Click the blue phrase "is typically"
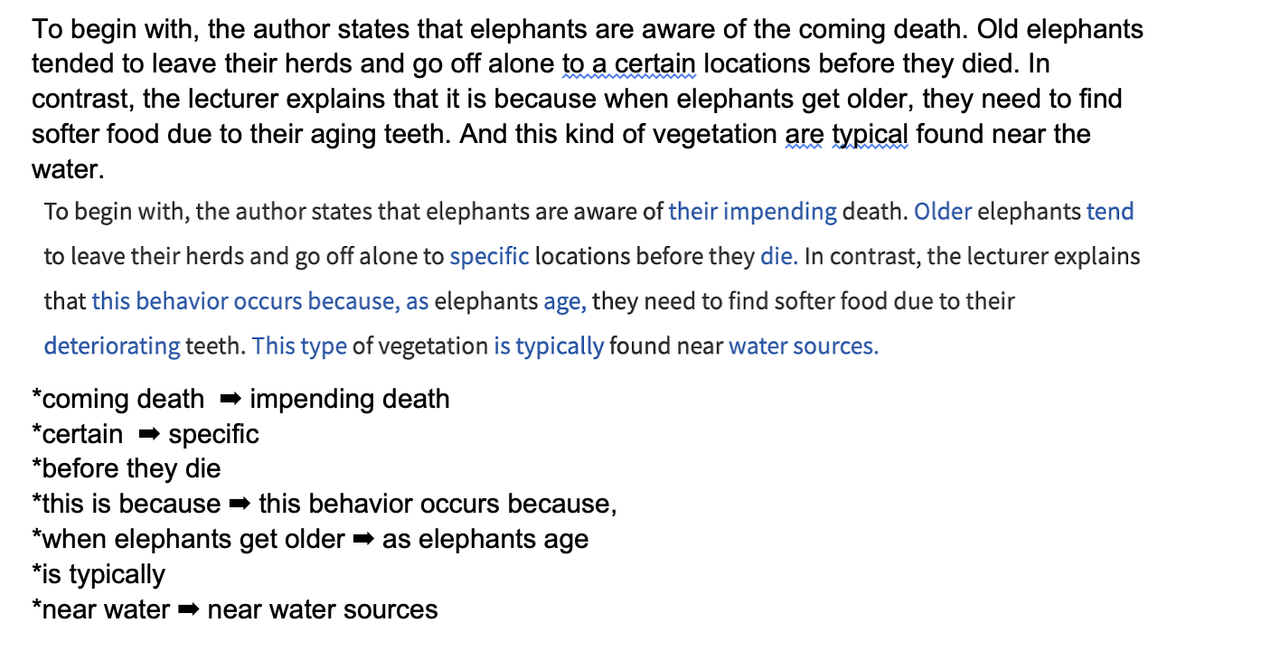The image size is (1280, 653). click(x=548, y=347)
